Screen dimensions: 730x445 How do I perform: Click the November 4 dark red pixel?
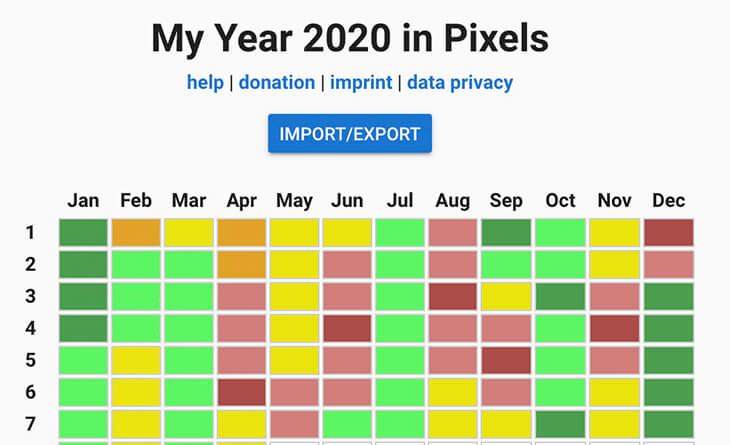[616, 329]
